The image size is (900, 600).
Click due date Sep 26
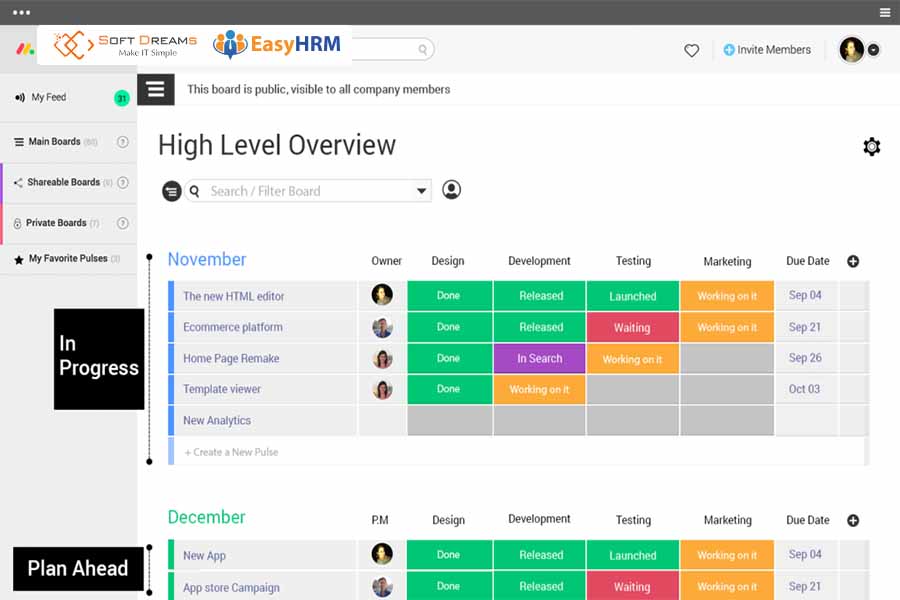click(x=805, y=358)
